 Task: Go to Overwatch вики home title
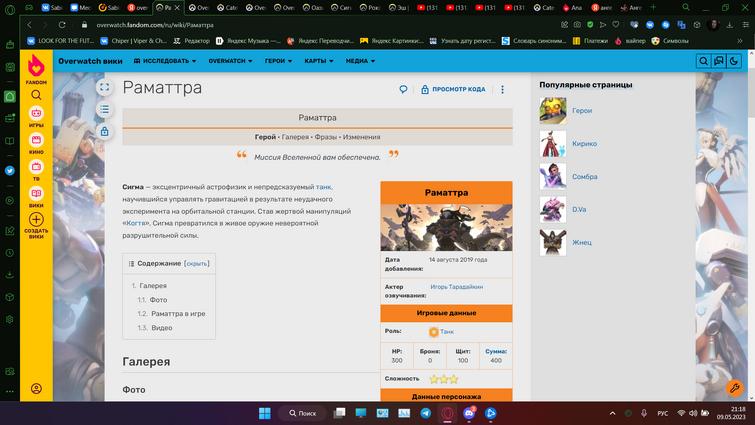91,61
